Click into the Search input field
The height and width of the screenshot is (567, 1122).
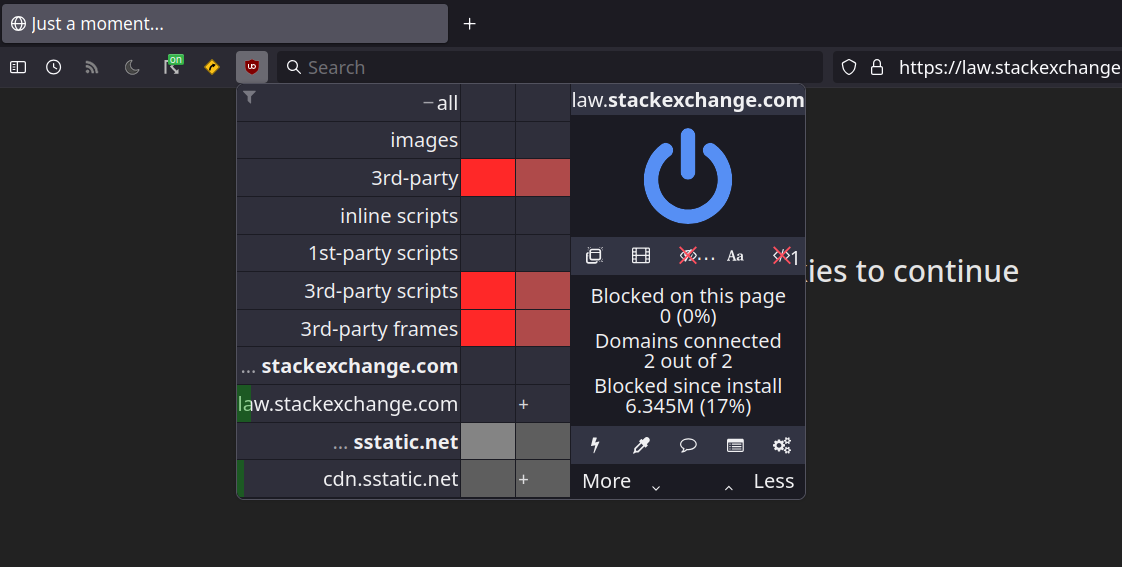[x=550, y=67]
